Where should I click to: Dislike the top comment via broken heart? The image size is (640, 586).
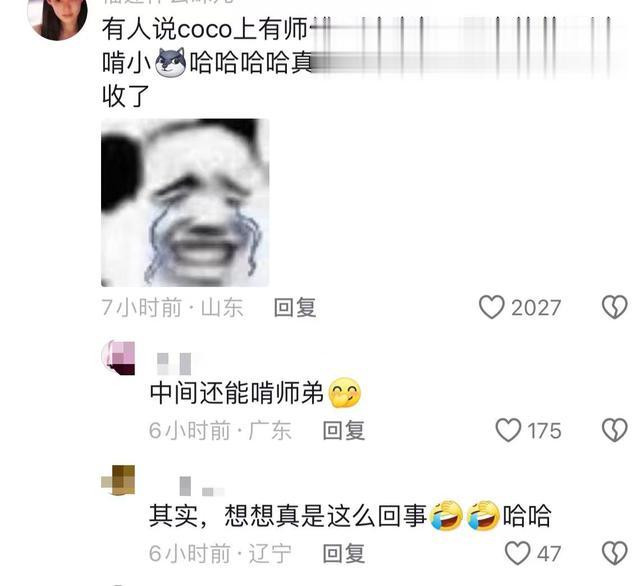(615, 307)
